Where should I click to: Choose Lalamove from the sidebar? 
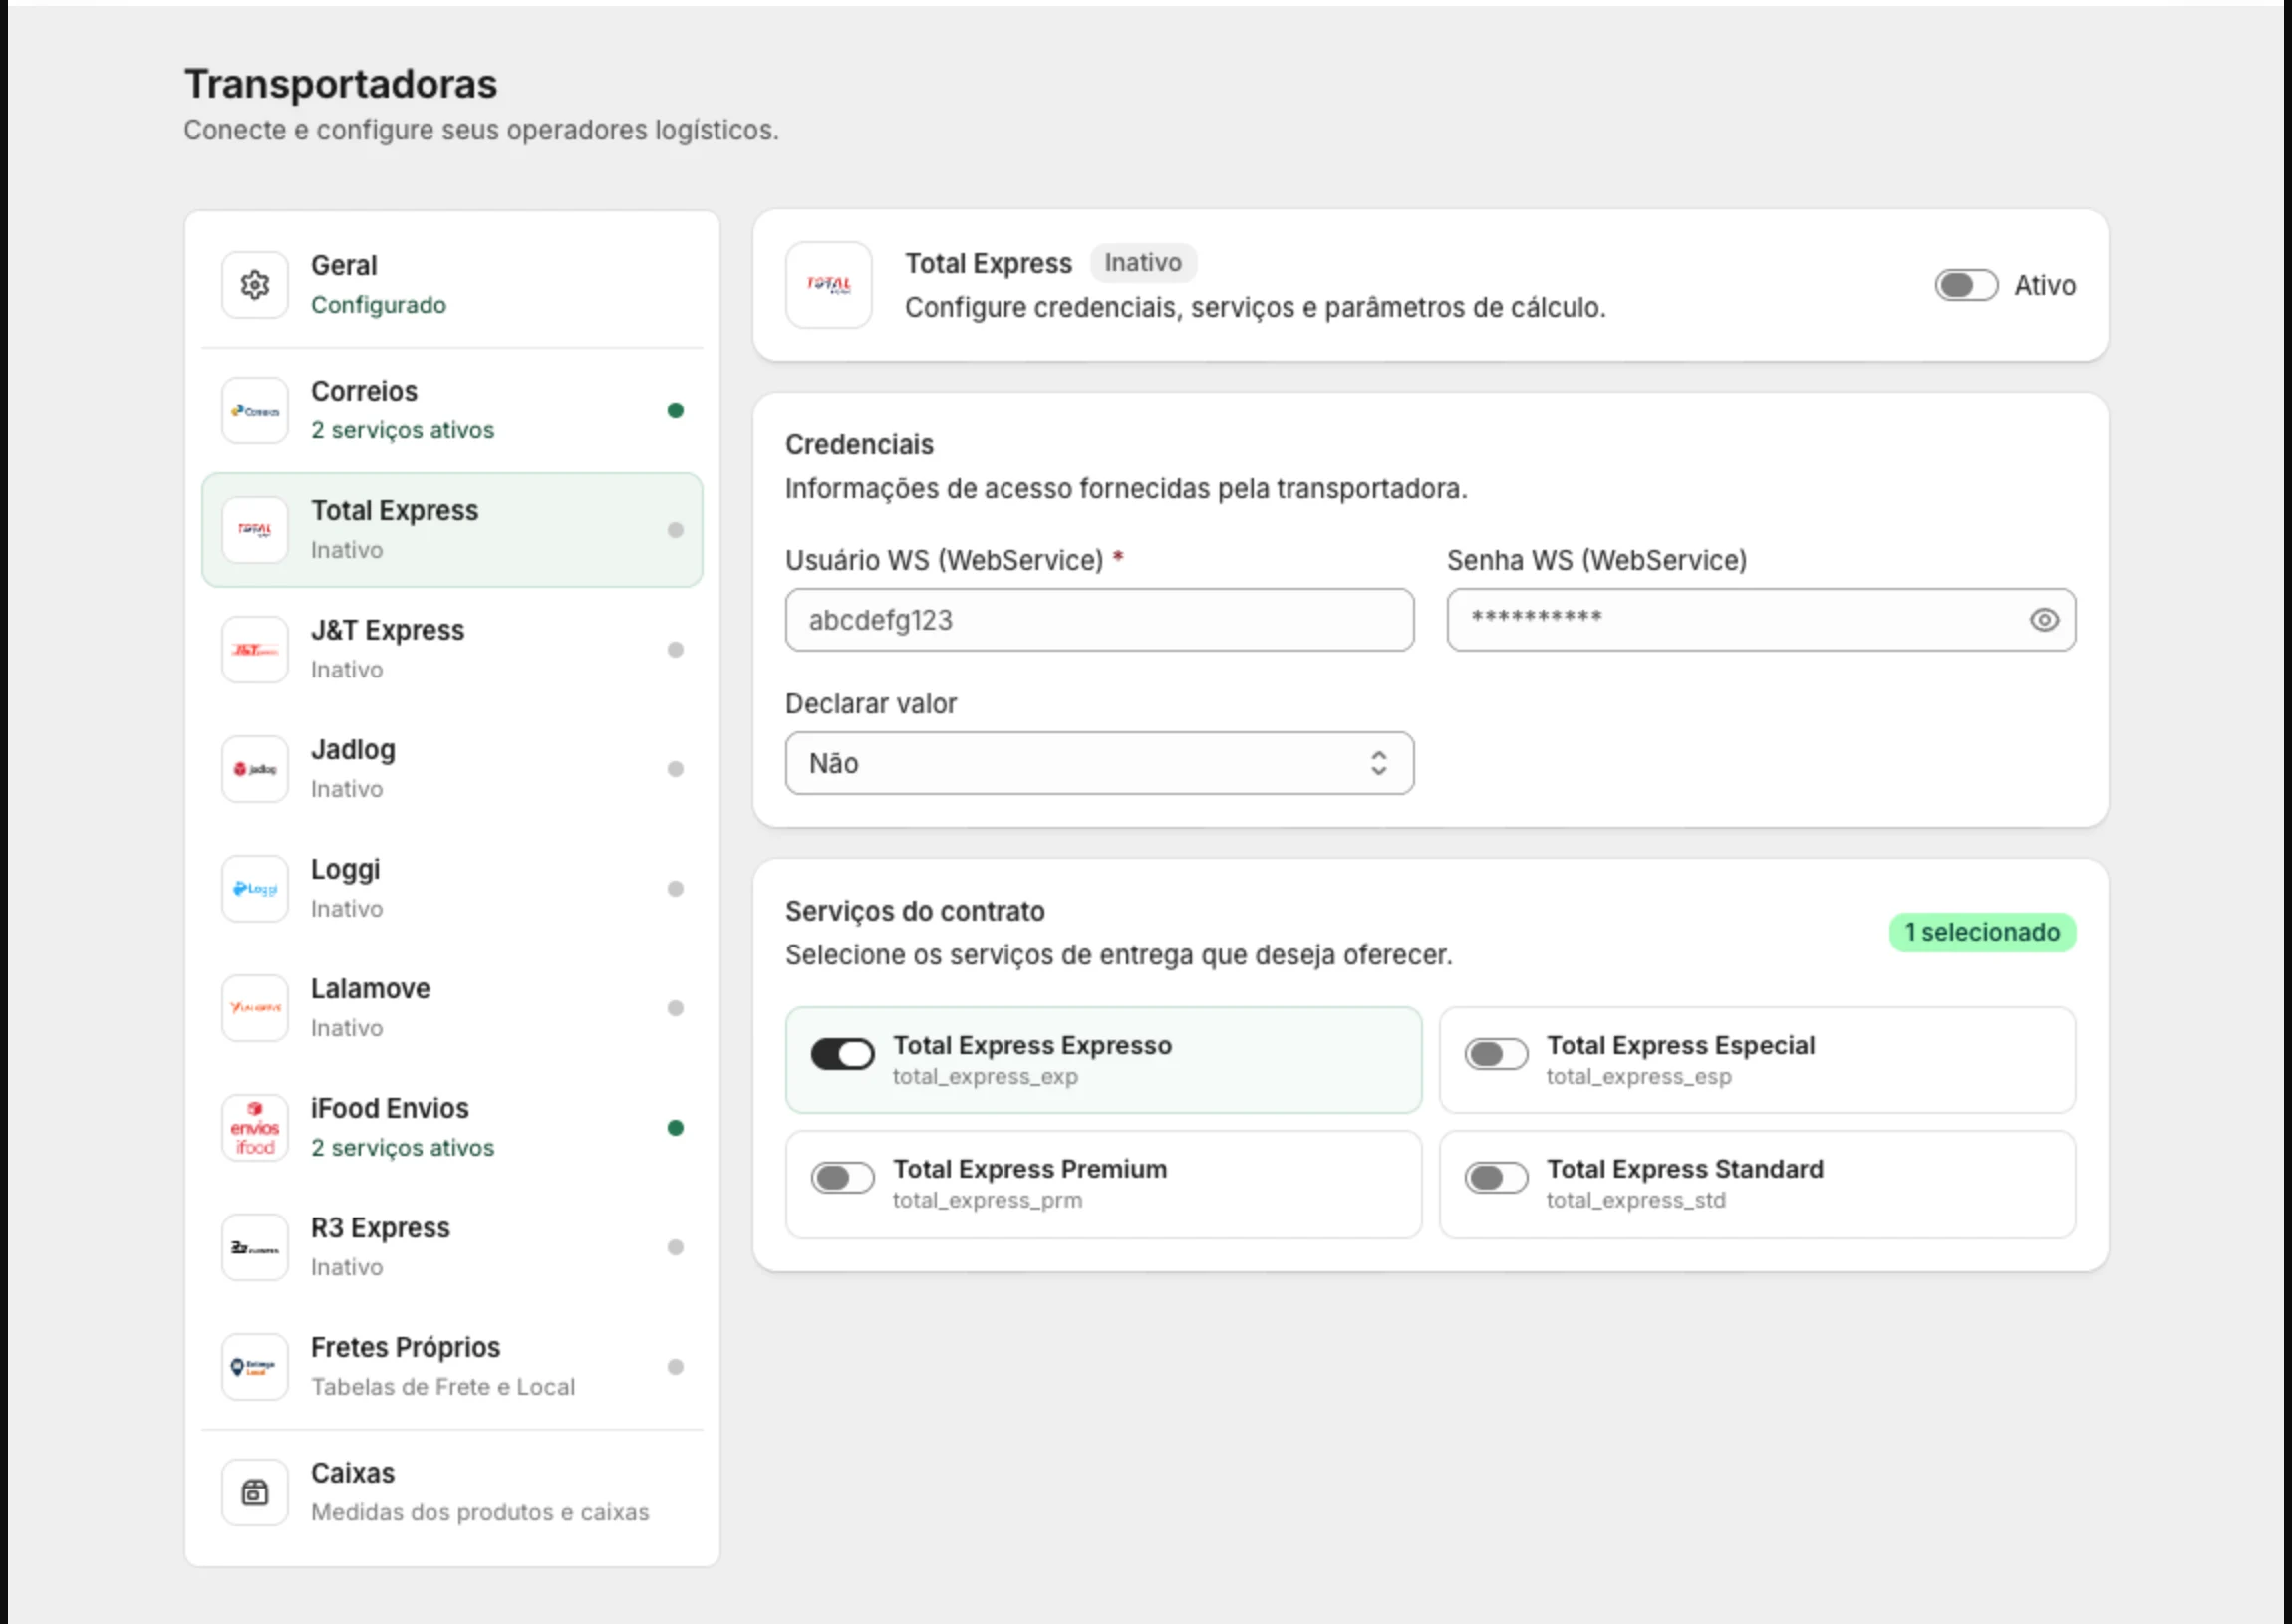click(x=452, y=1008)
